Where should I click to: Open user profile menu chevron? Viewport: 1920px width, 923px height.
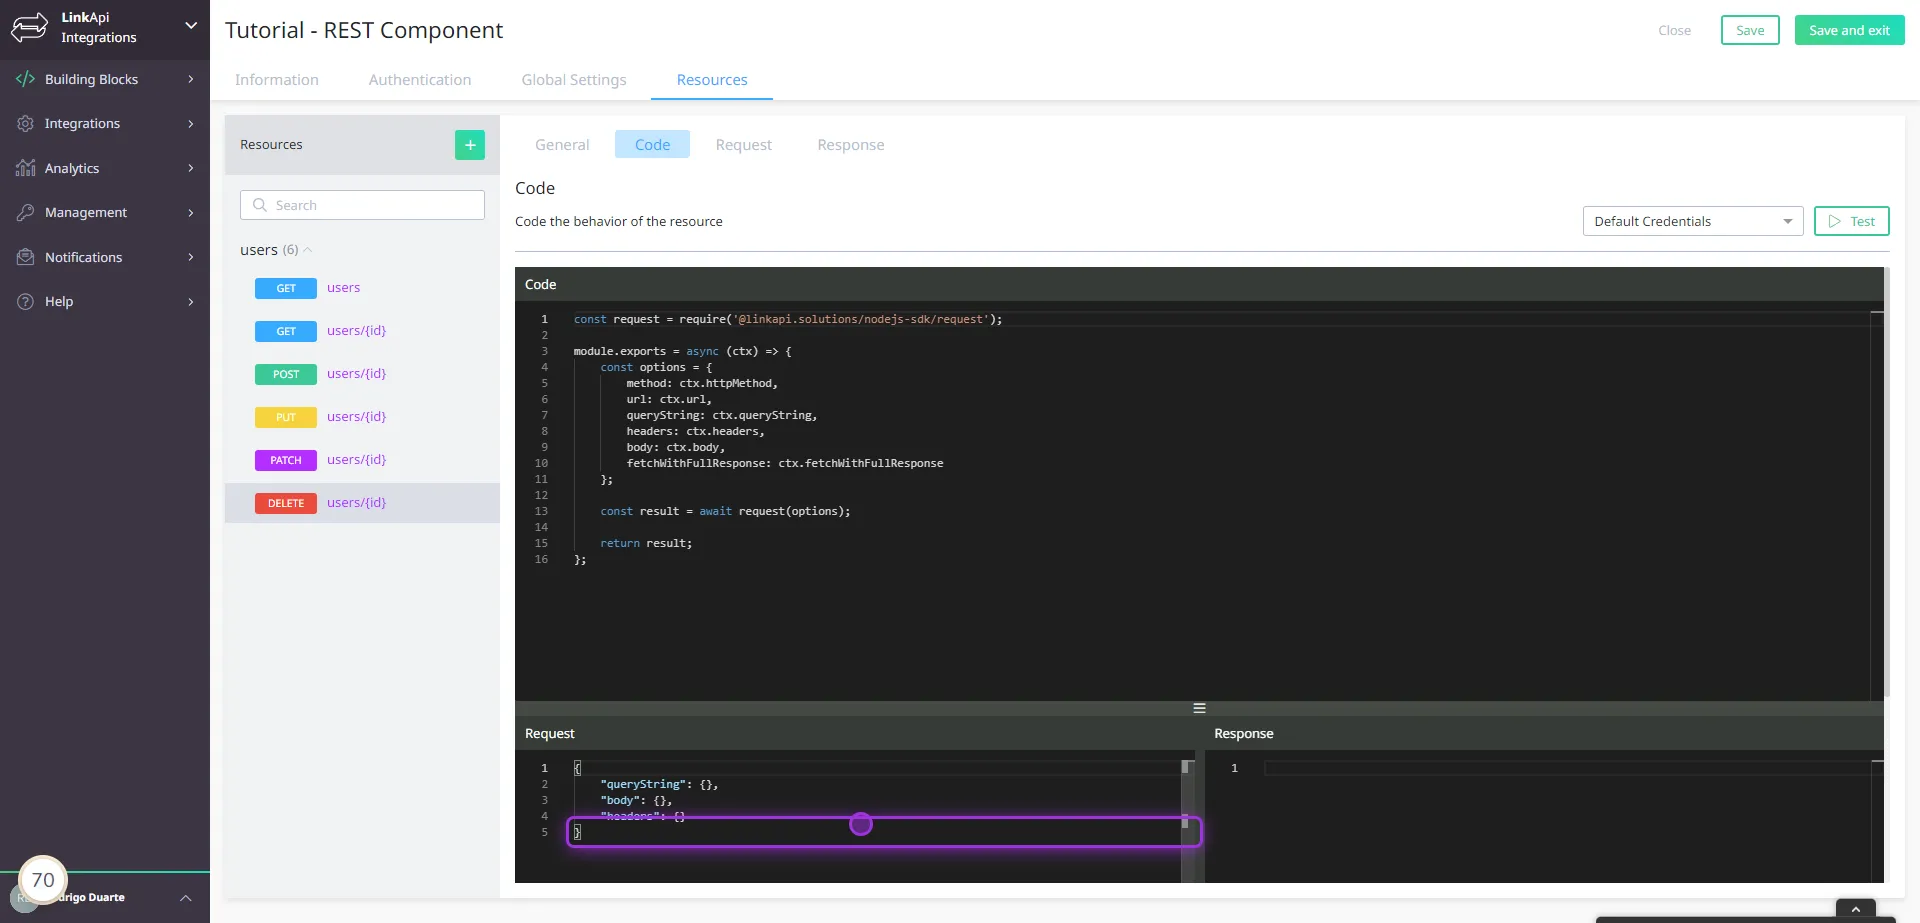point(186,898)
